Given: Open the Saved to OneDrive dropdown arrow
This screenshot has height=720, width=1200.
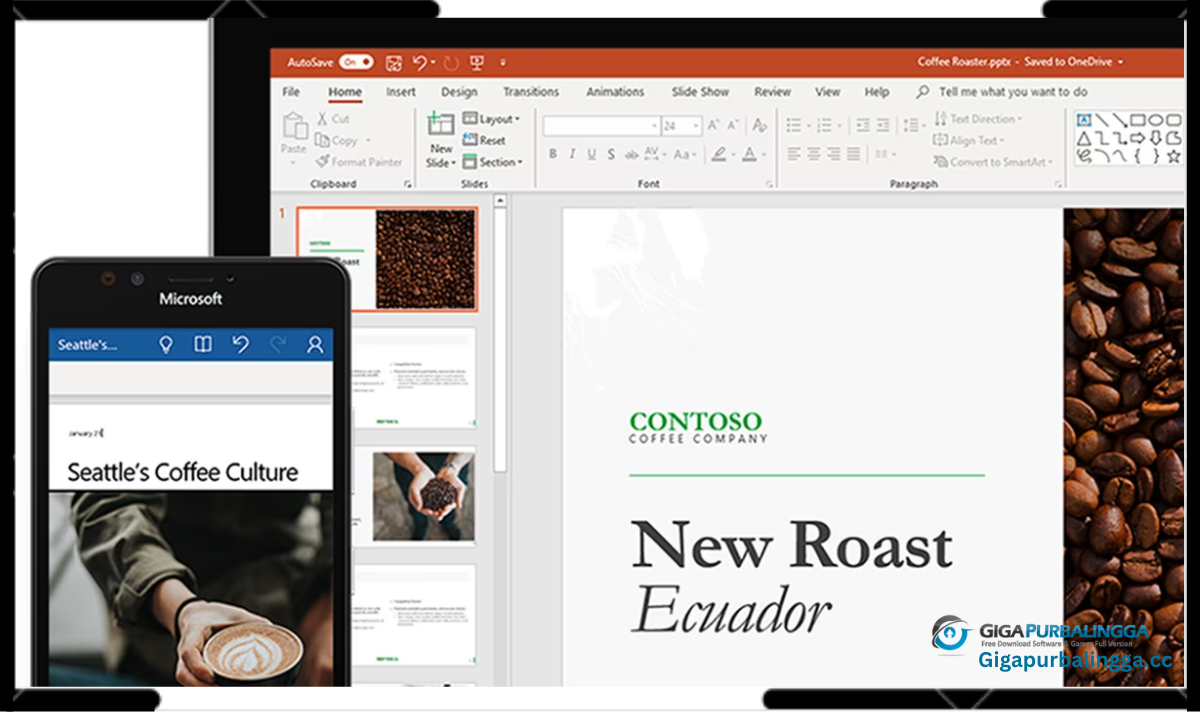Looking at the screenshot, I should (1121, 62).
